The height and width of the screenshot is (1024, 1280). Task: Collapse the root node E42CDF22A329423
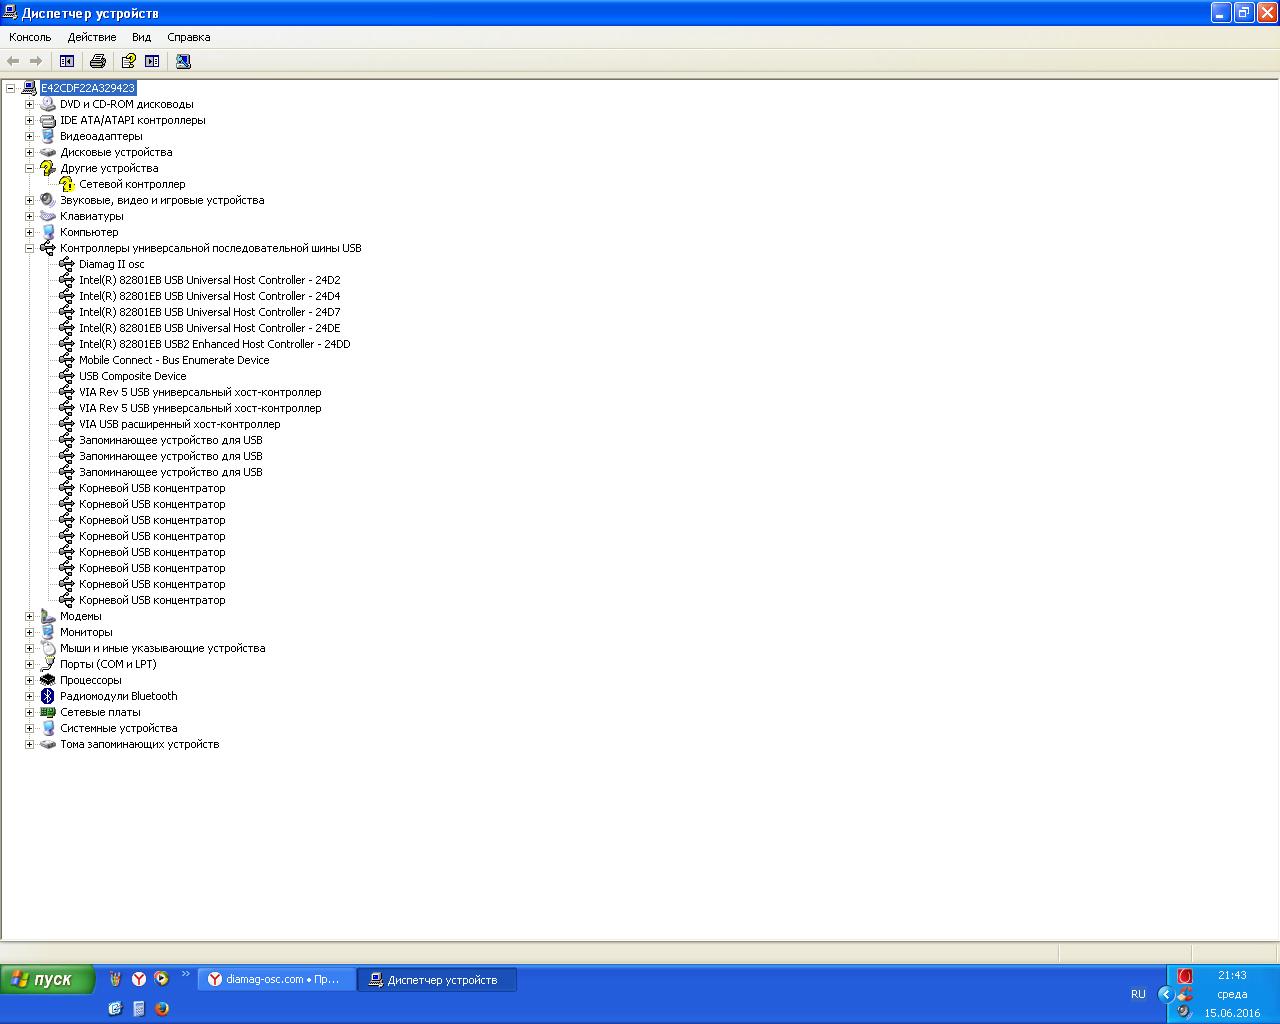click(x=10, y=88)
